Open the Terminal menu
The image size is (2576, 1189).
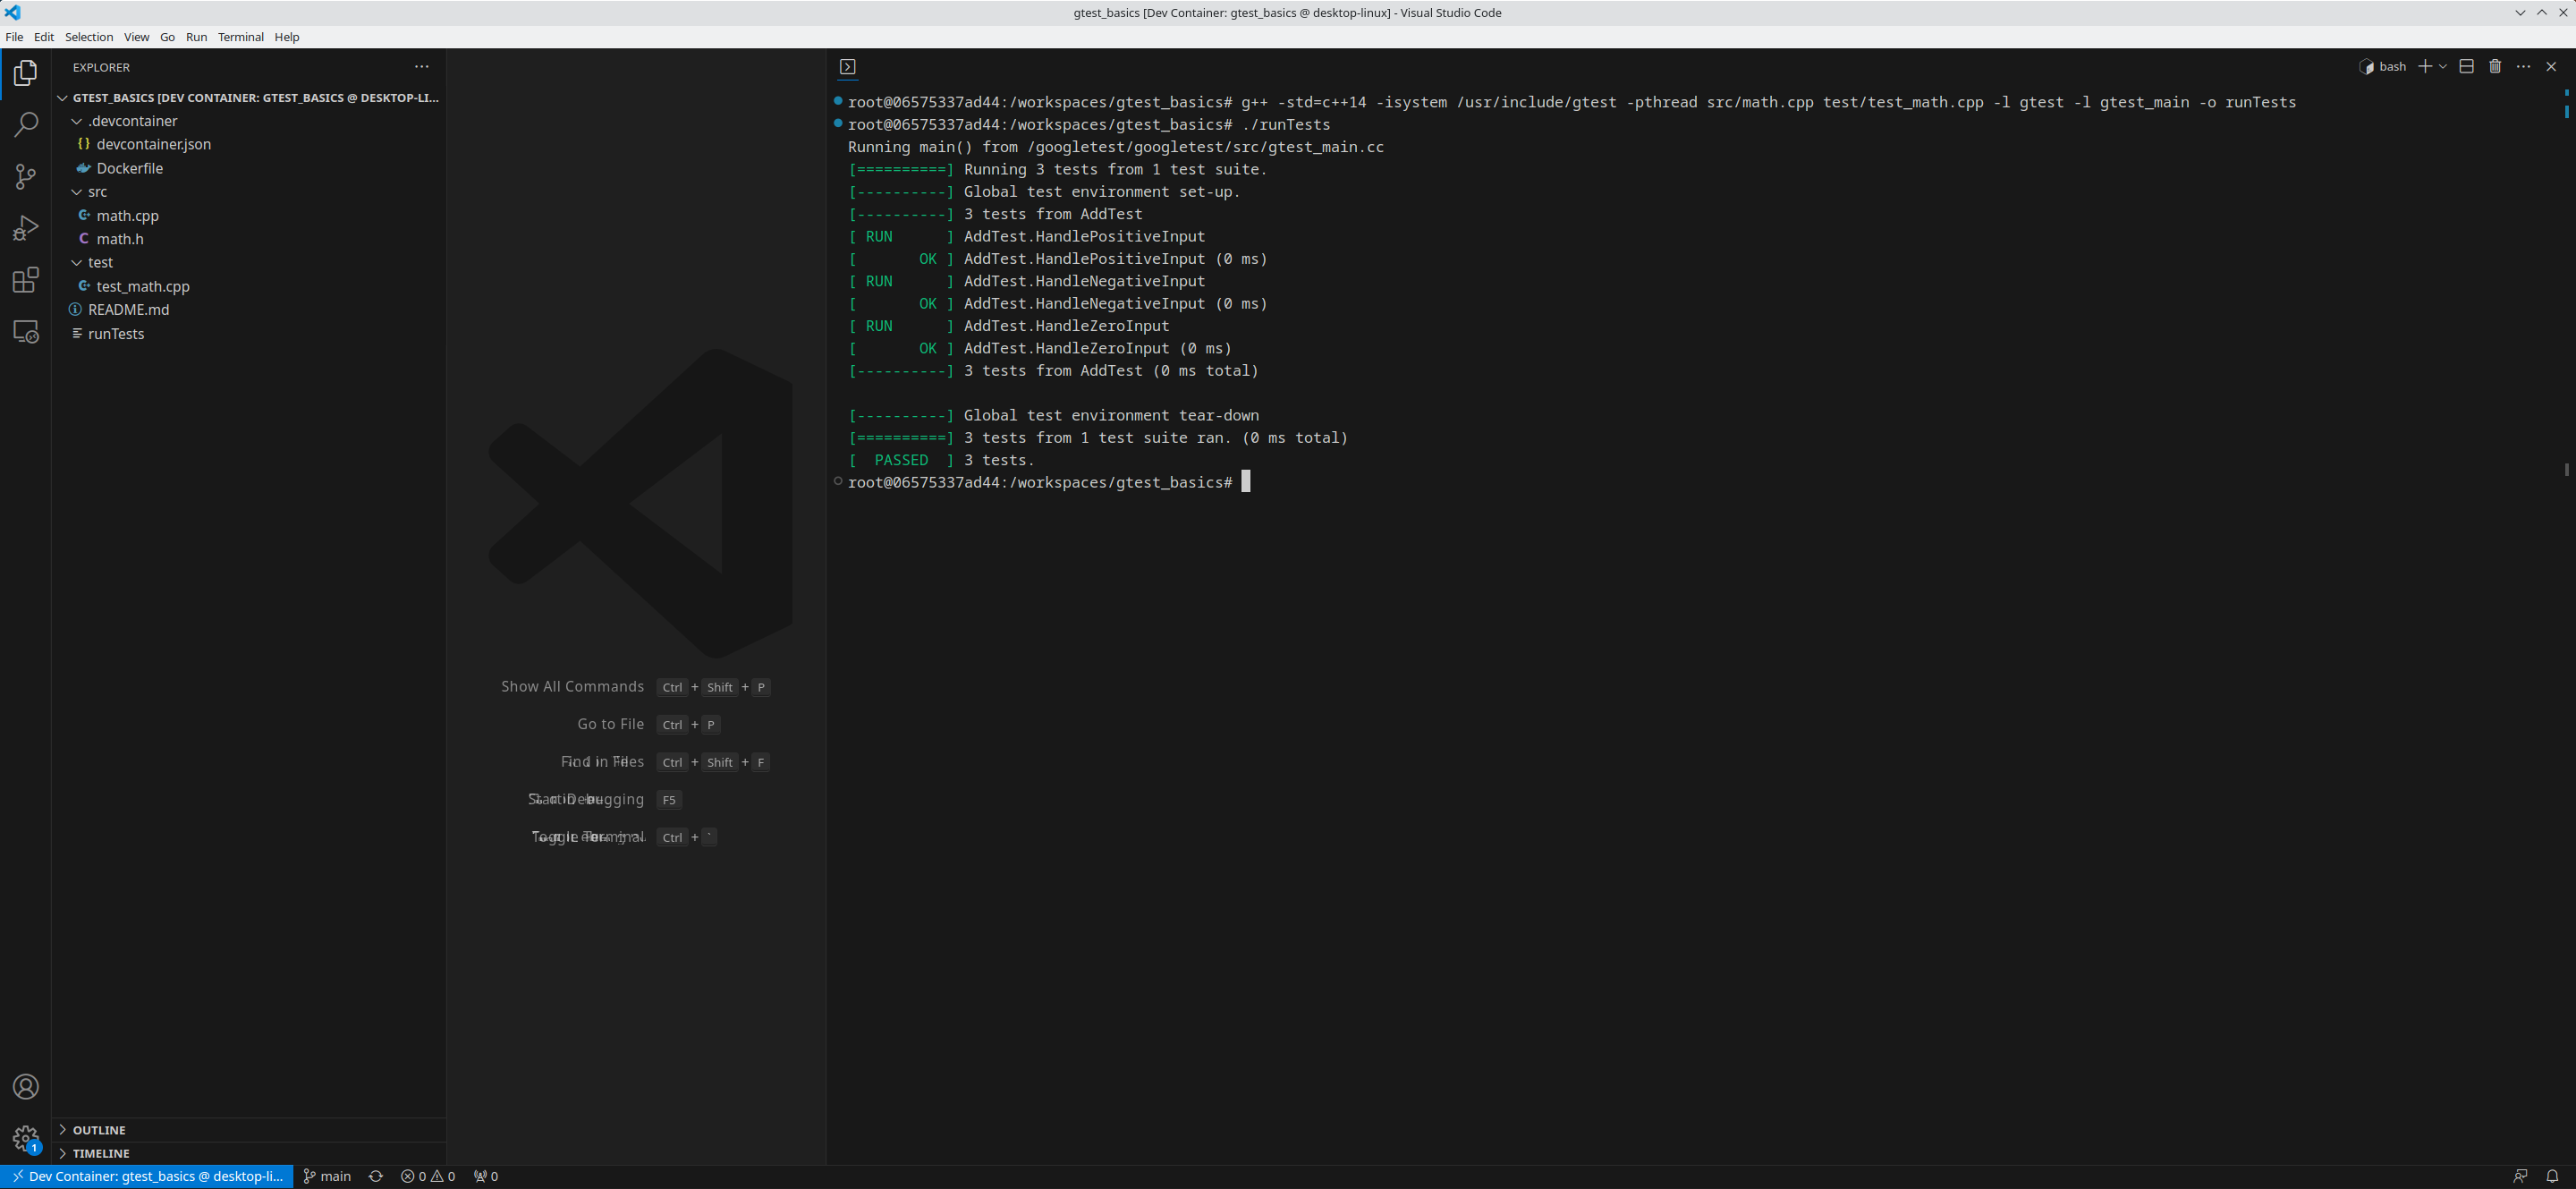tap(240, 37)
